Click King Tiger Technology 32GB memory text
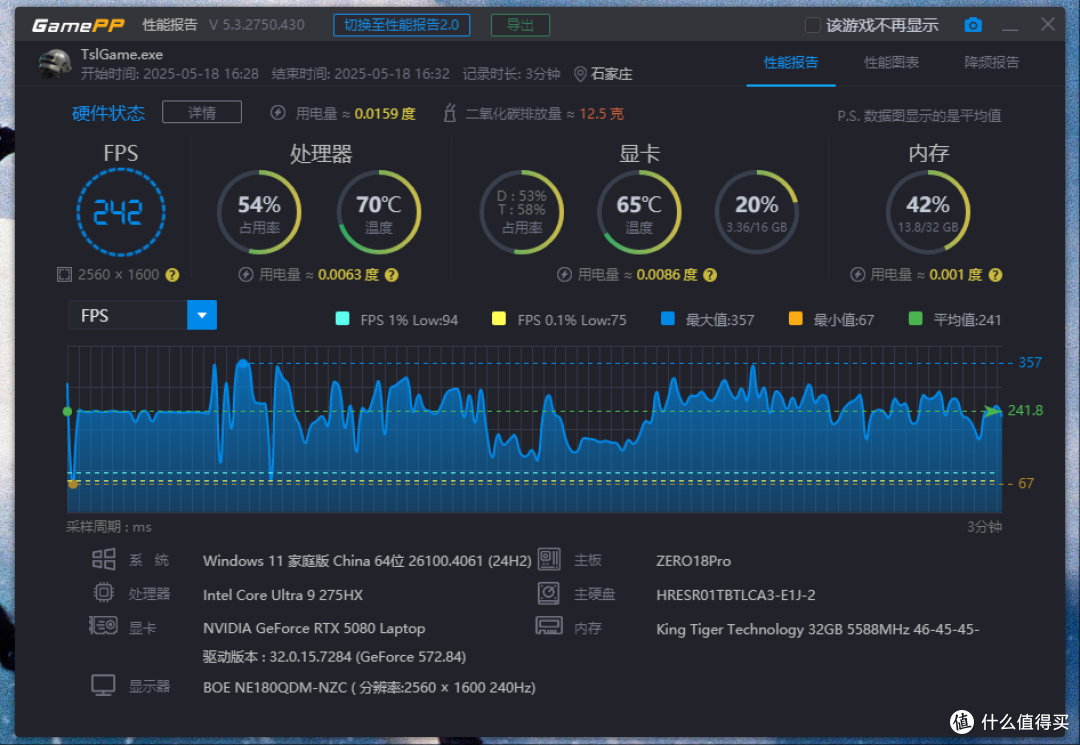The width and height of the screenshot is (1080, 745). pos(817,629)
